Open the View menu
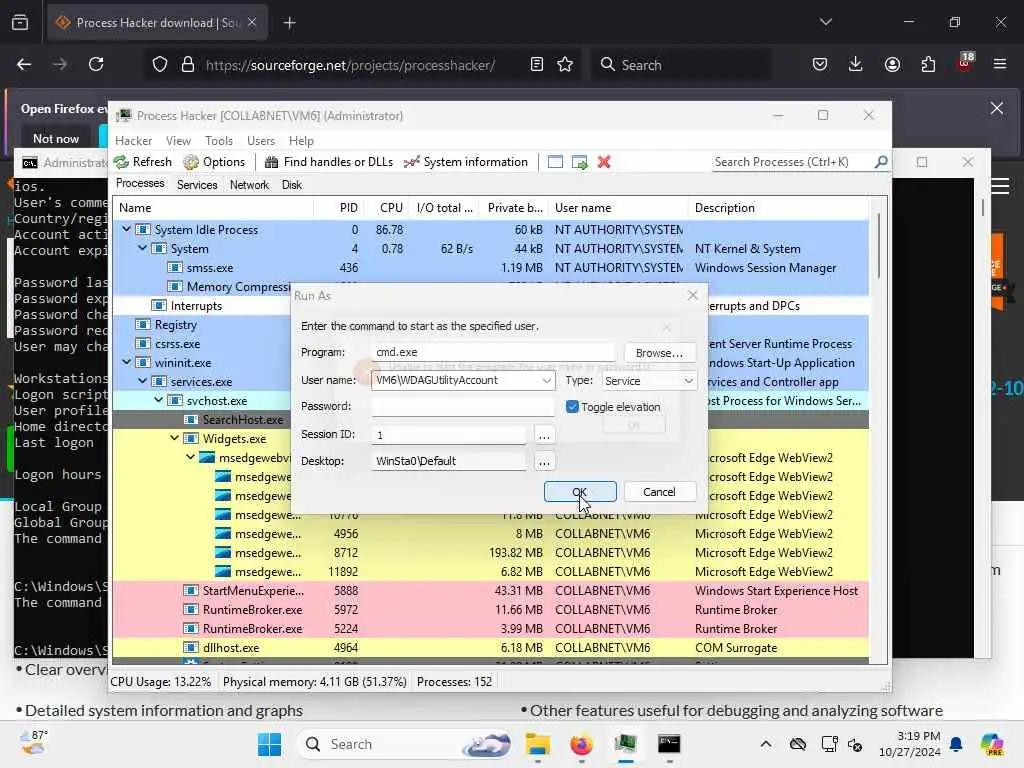The image size is (1024, 768). click(178, 140)
